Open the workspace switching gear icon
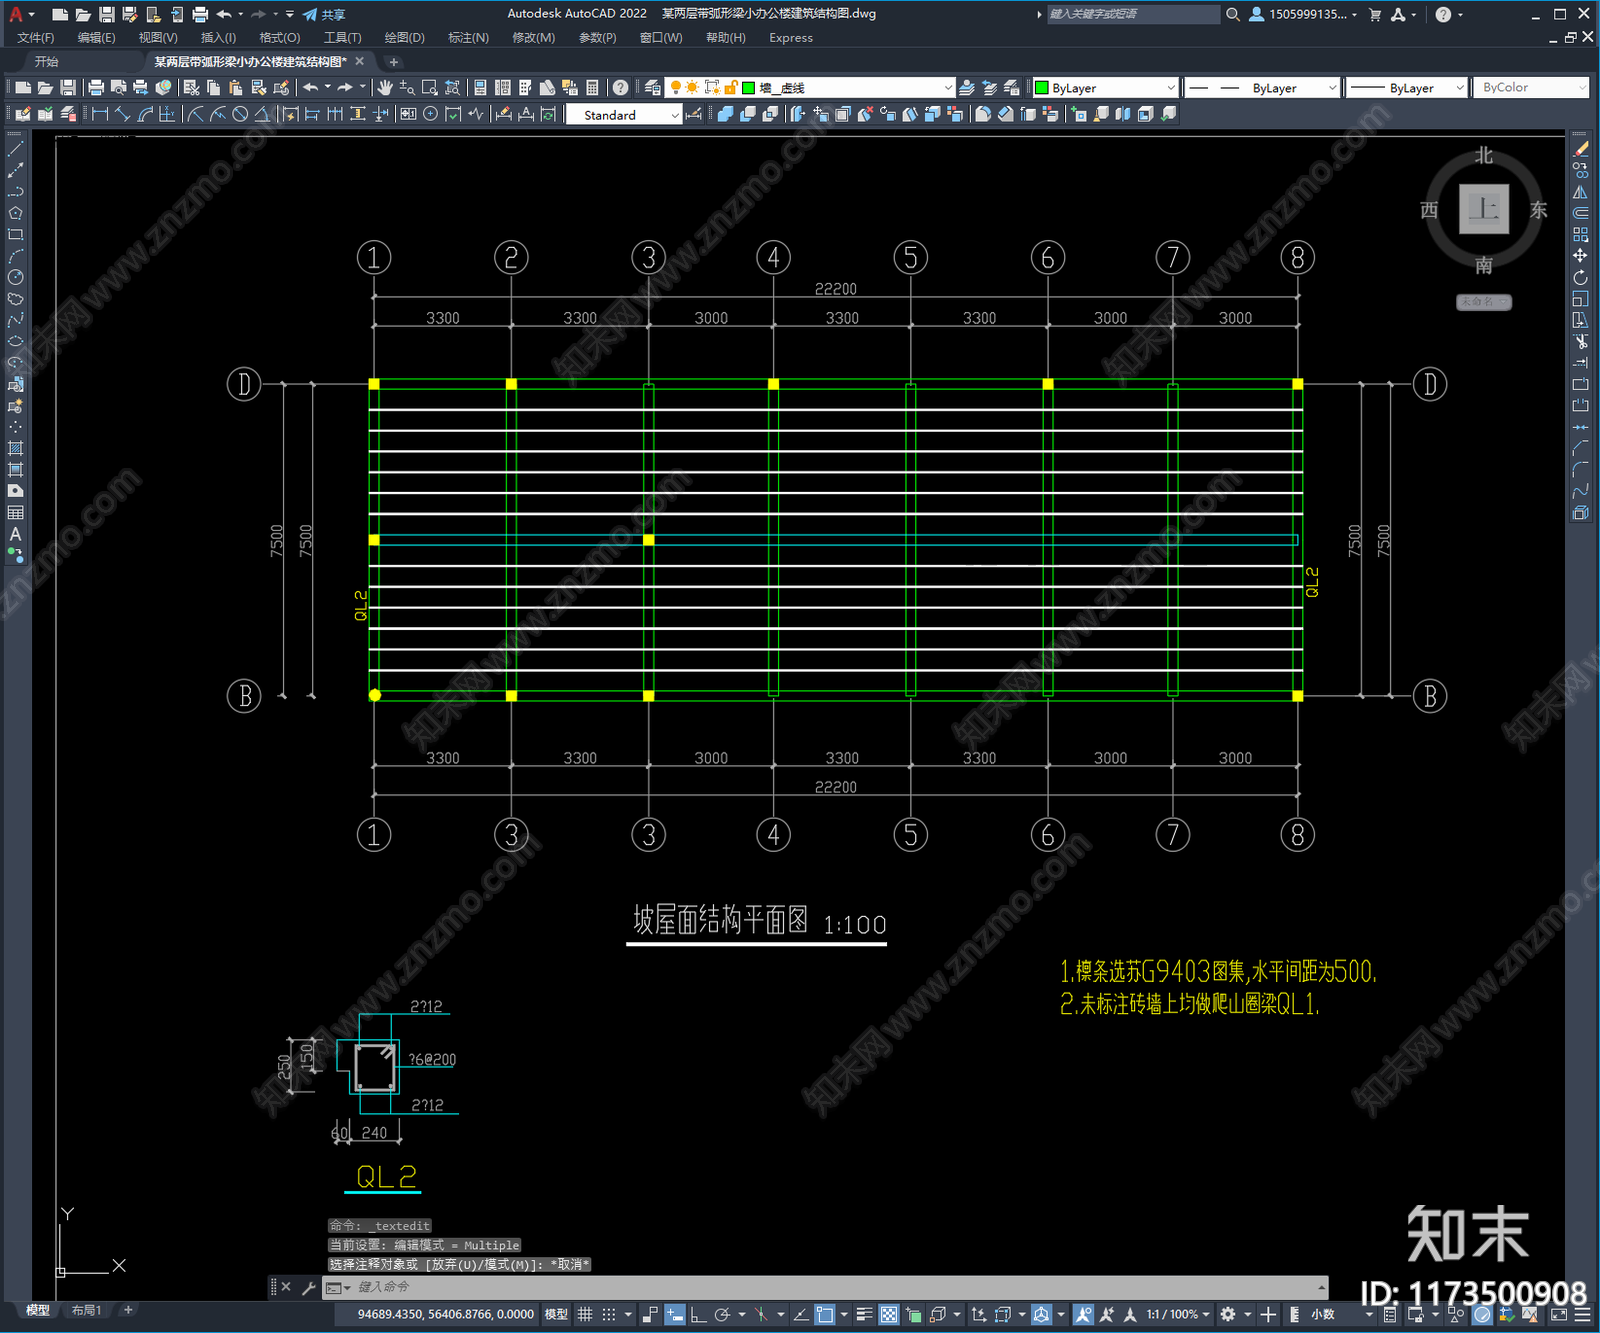This screenshot has width=1600, height=1333. pos(1228,1314)
